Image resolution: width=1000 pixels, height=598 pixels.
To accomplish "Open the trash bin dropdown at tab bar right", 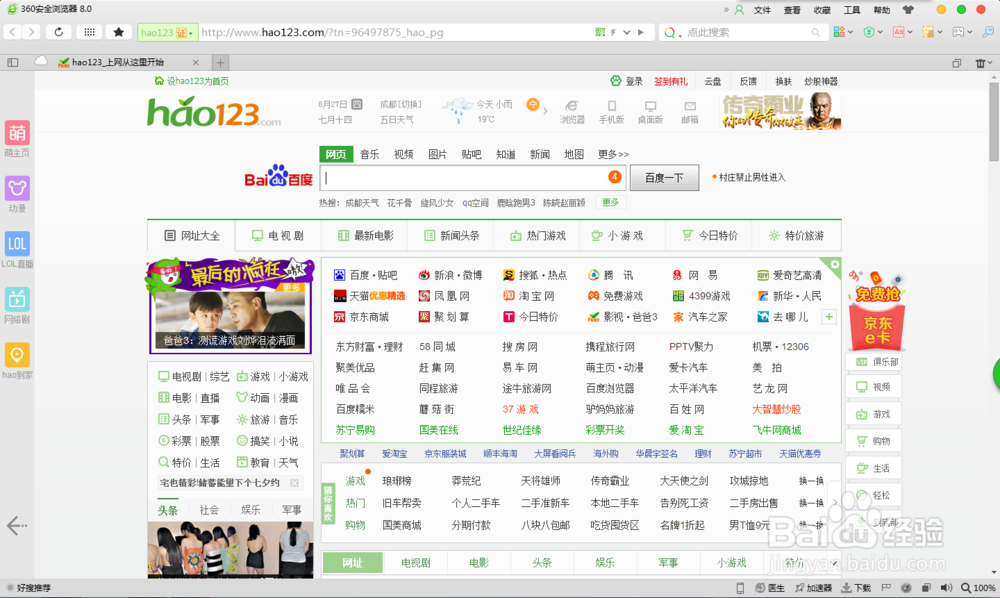I will (x=984, y=62).
